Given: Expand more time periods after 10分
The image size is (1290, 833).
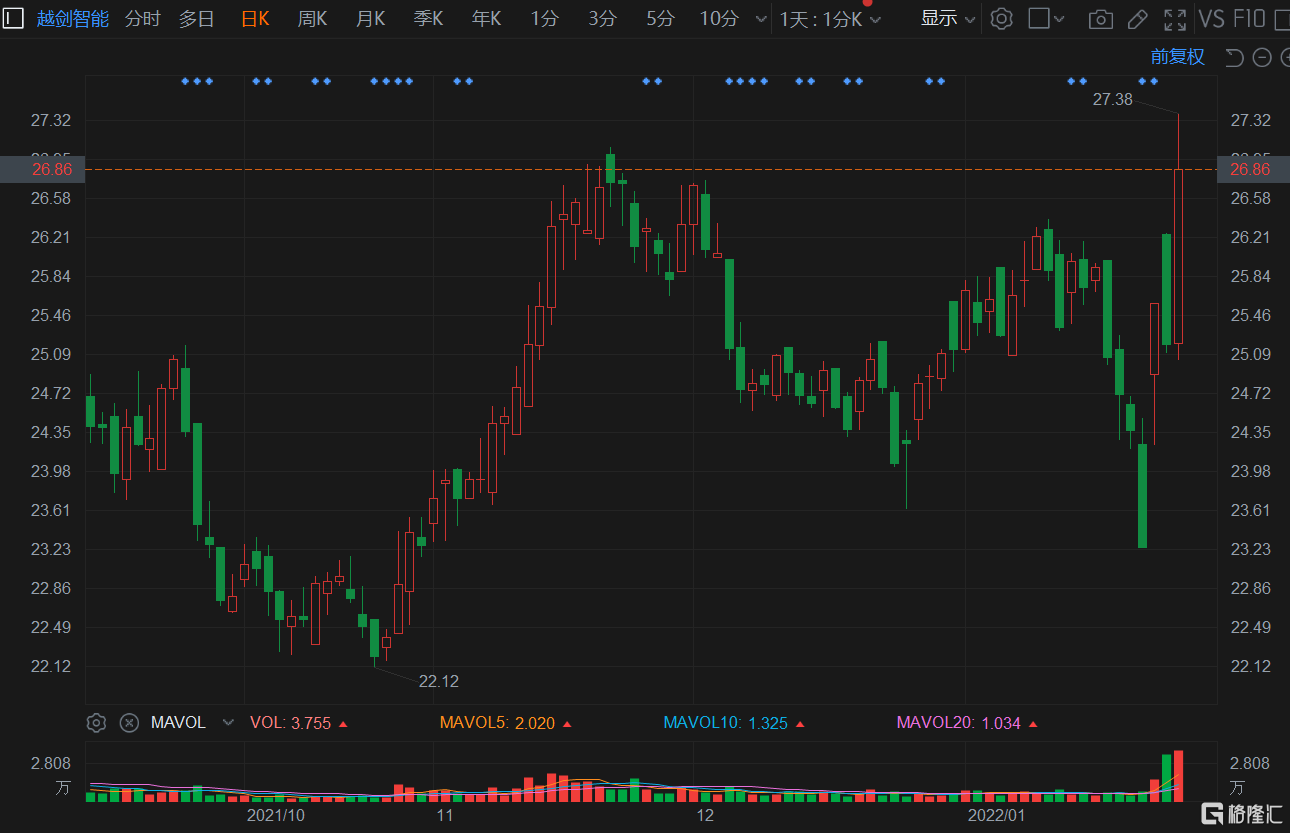Looking at the screenshot, I should [x=761, y=19].
